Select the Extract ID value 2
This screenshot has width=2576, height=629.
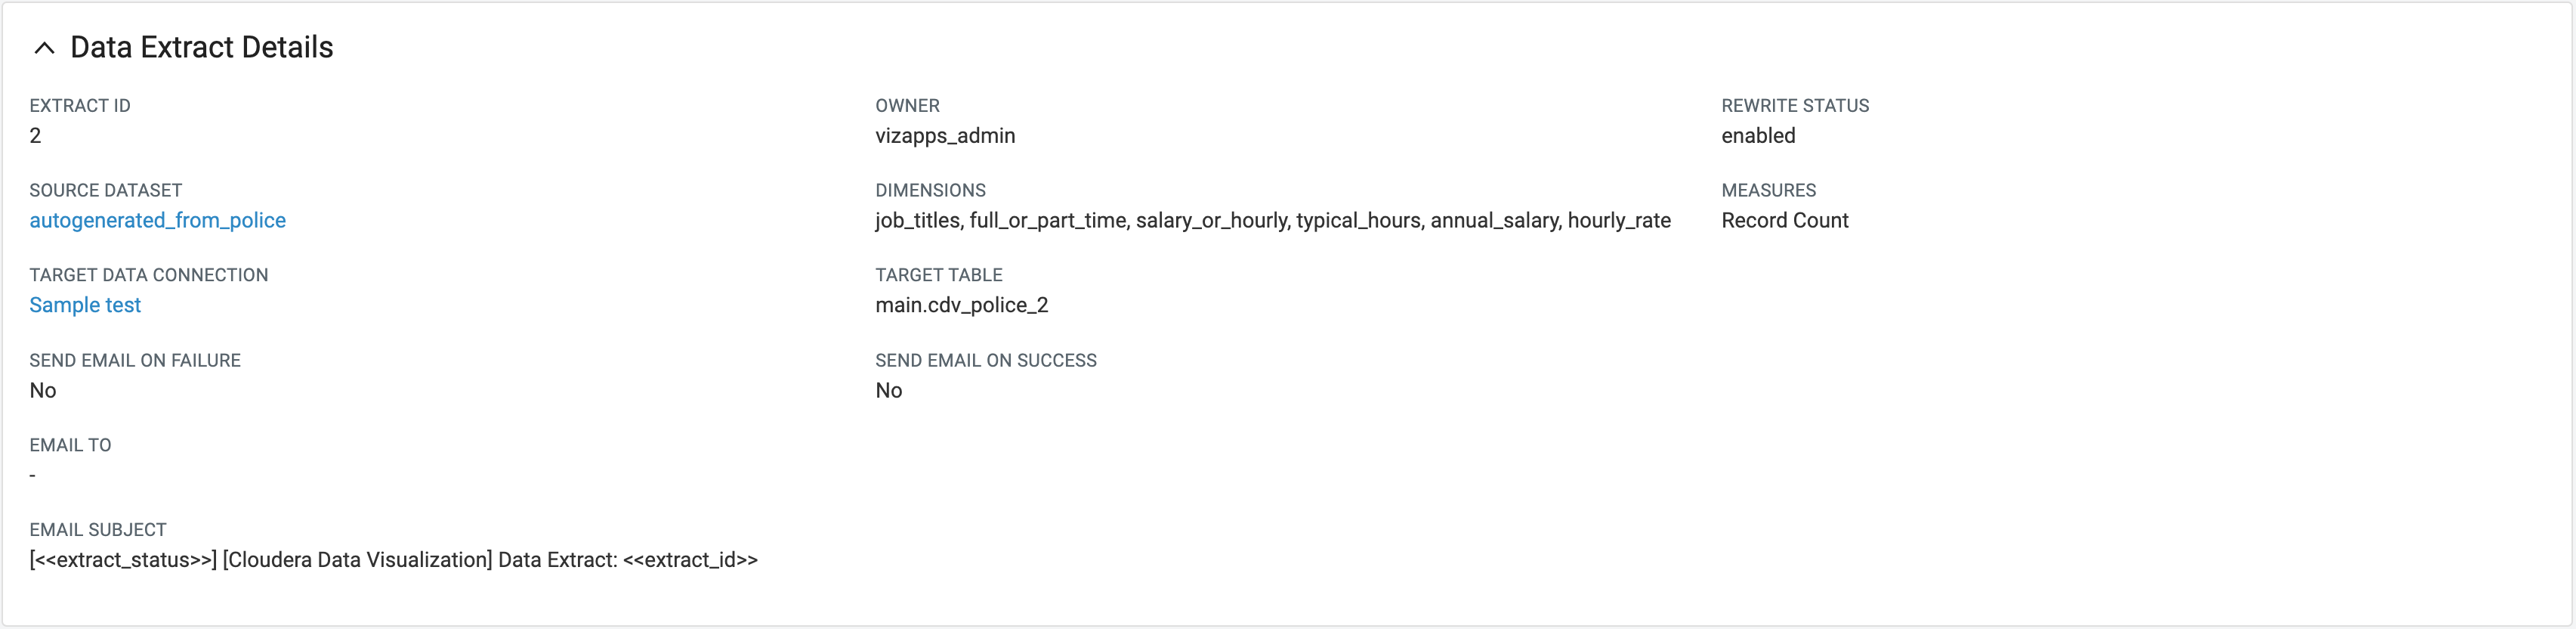tap(35, 136)
